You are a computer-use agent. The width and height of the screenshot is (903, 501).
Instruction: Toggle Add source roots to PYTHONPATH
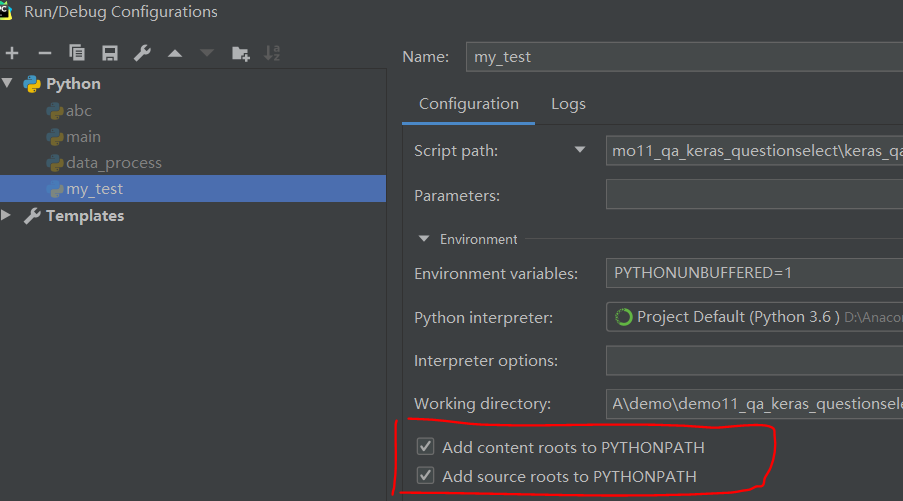coord(426,476)
